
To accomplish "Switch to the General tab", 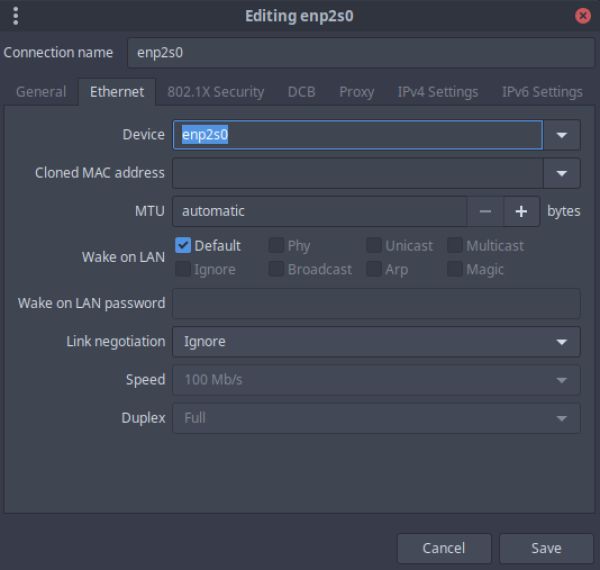I will tap(41, 92).
